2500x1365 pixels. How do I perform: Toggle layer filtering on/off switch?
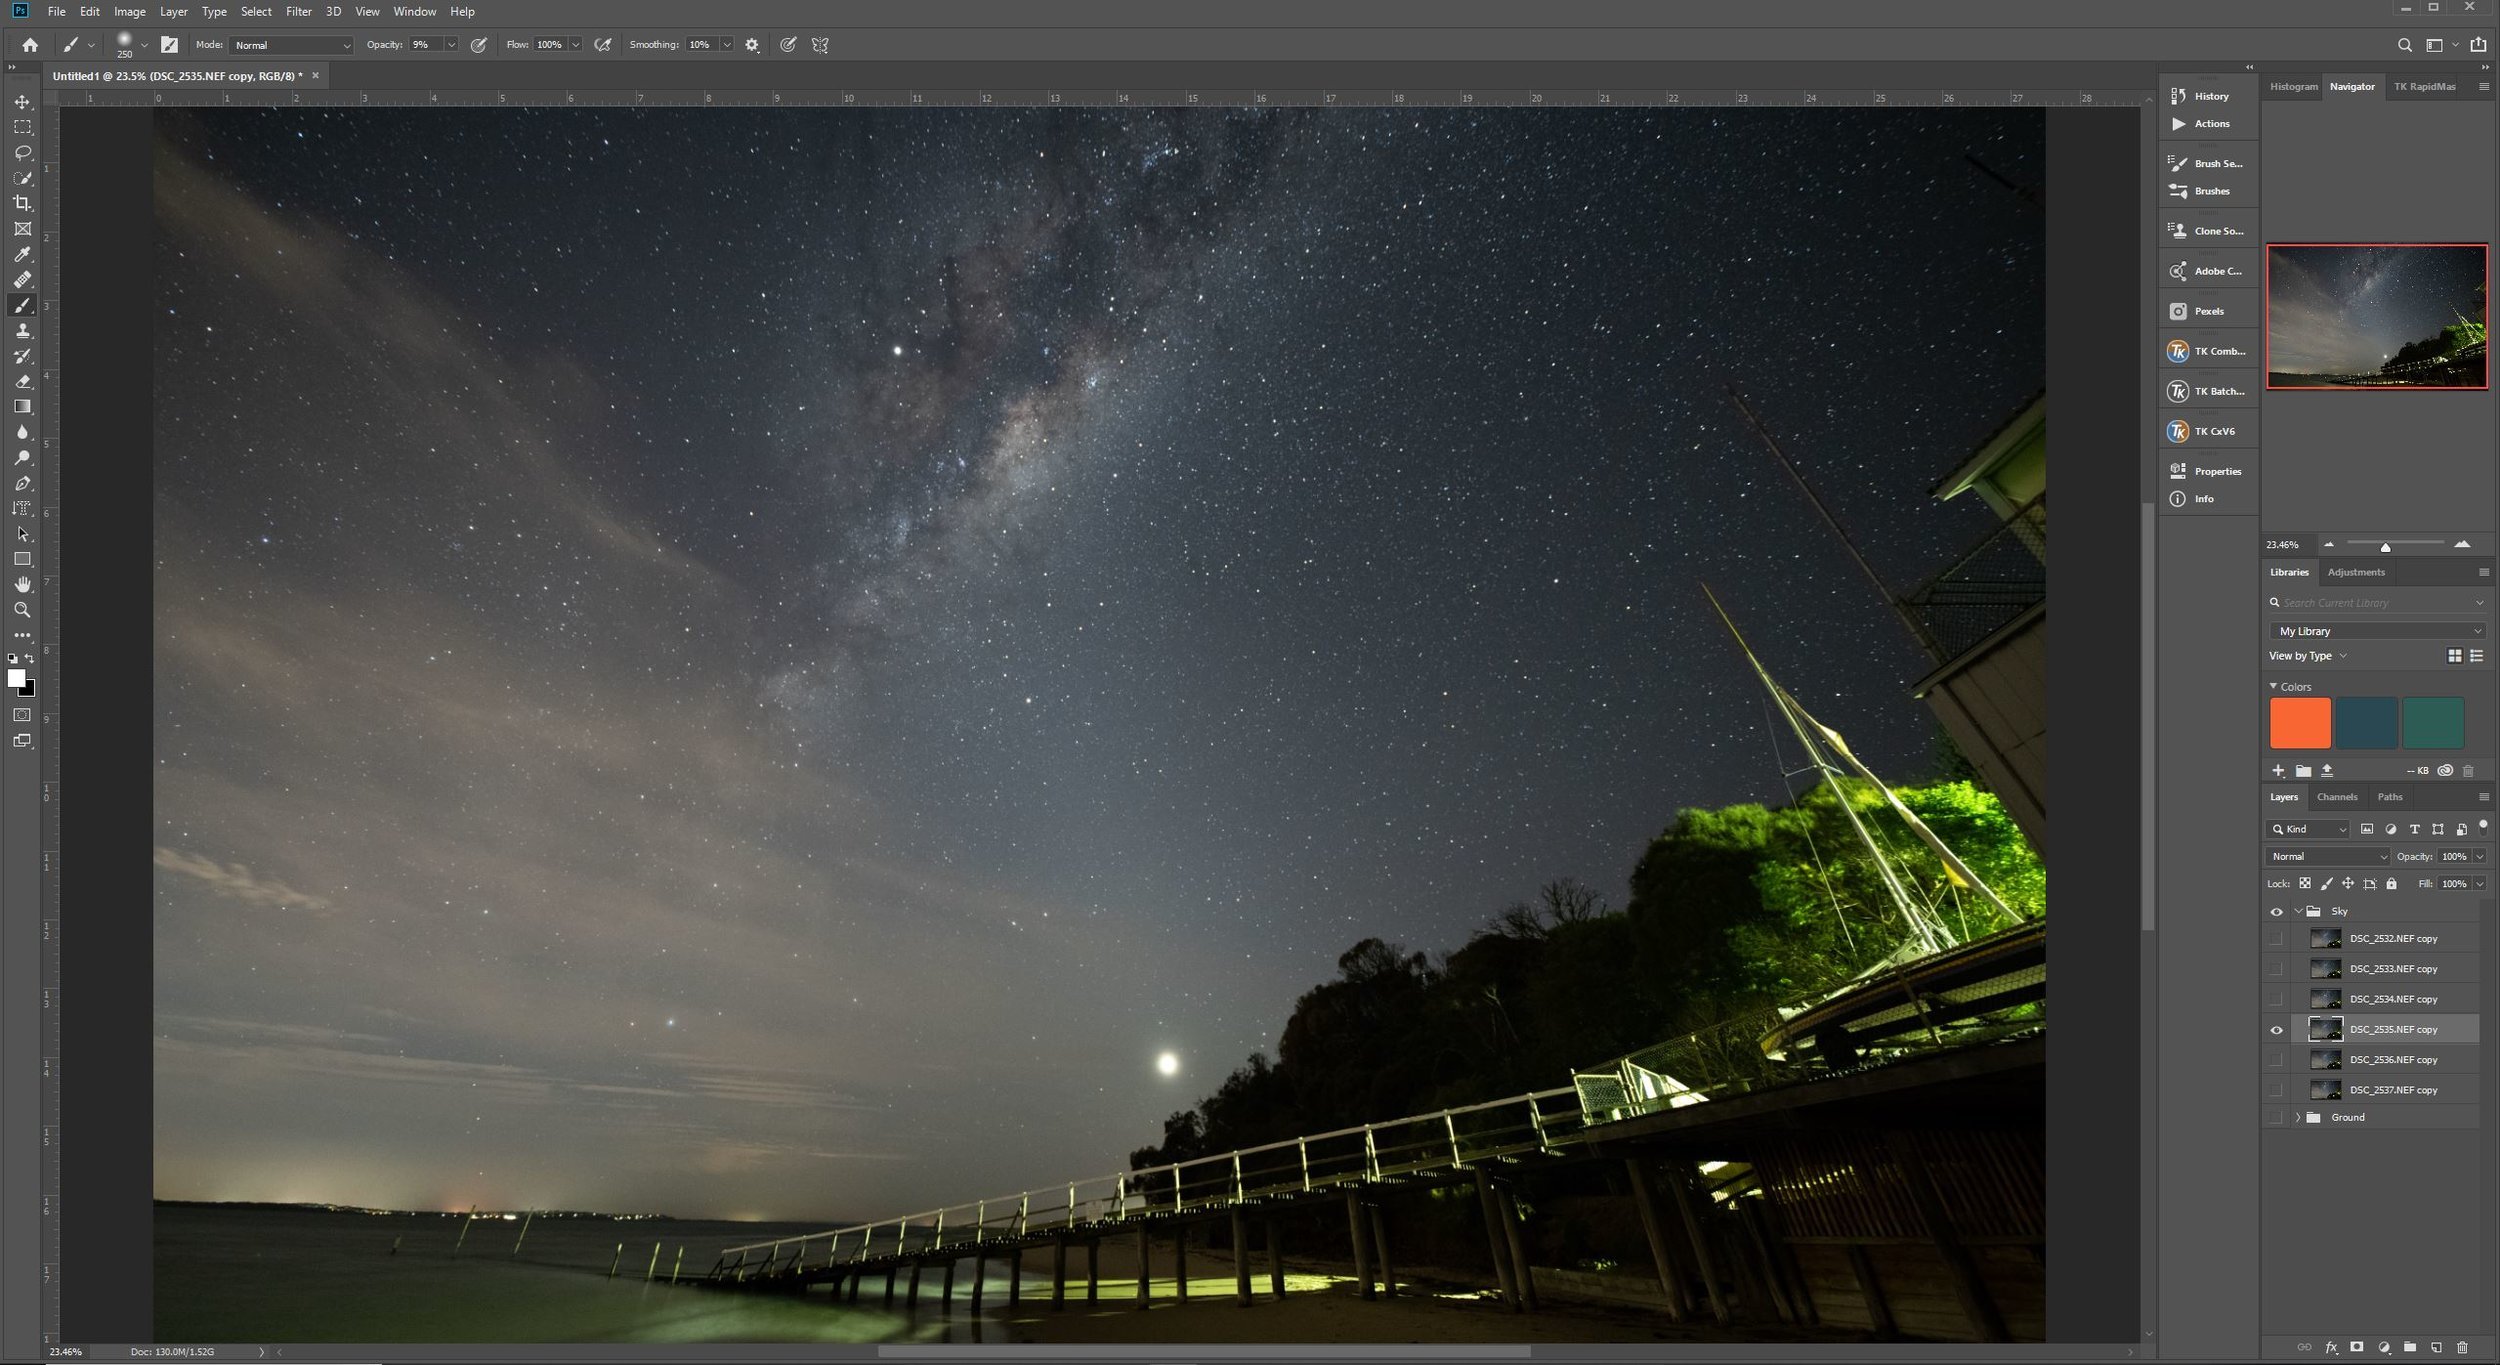point(2483,826)
